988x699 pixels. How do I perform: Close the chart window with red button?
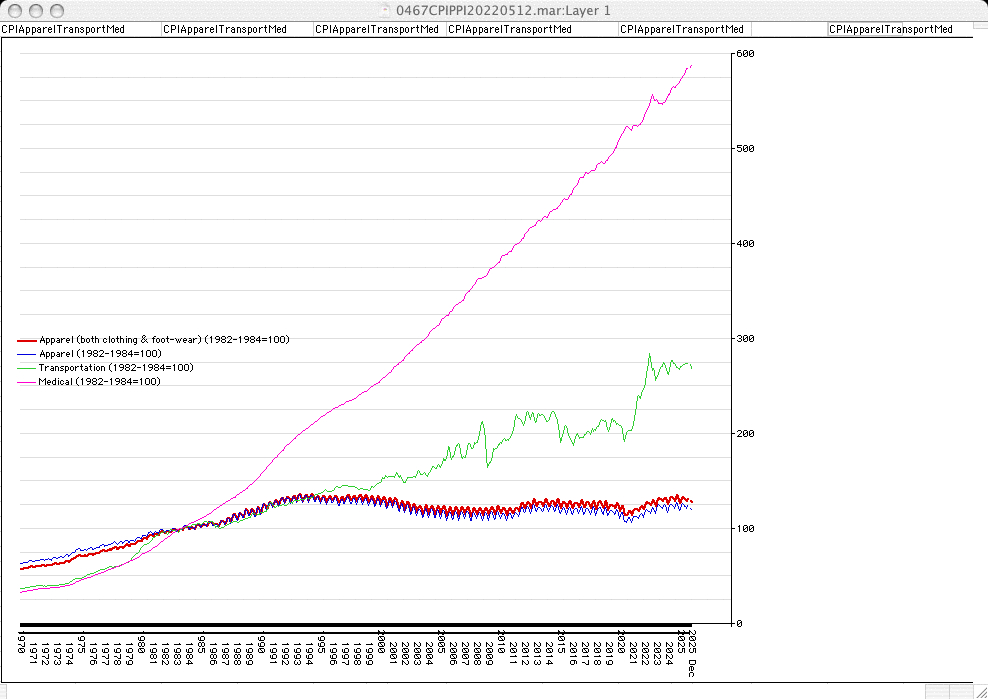(x=13, y=10)
